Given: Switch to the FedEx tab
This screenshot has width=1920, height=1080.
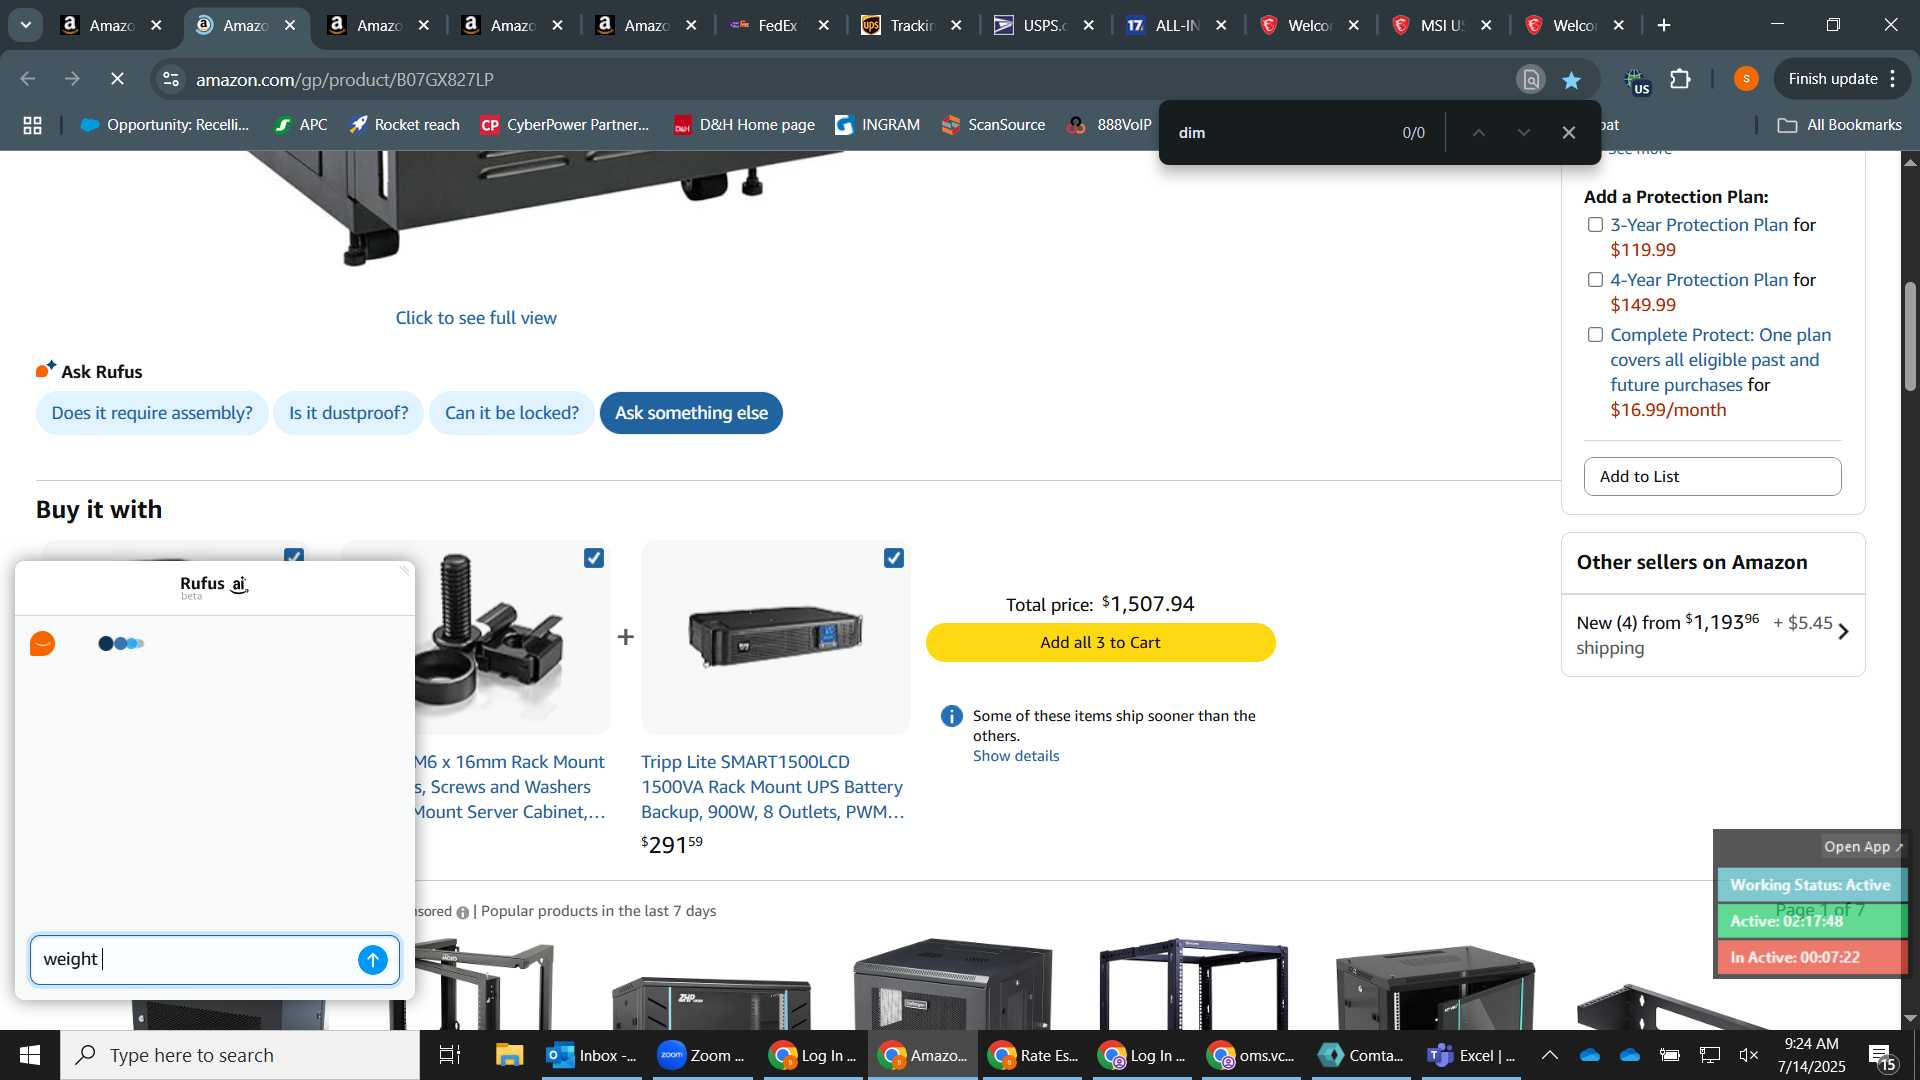Looking at the screenshot, I should (779, 25).
